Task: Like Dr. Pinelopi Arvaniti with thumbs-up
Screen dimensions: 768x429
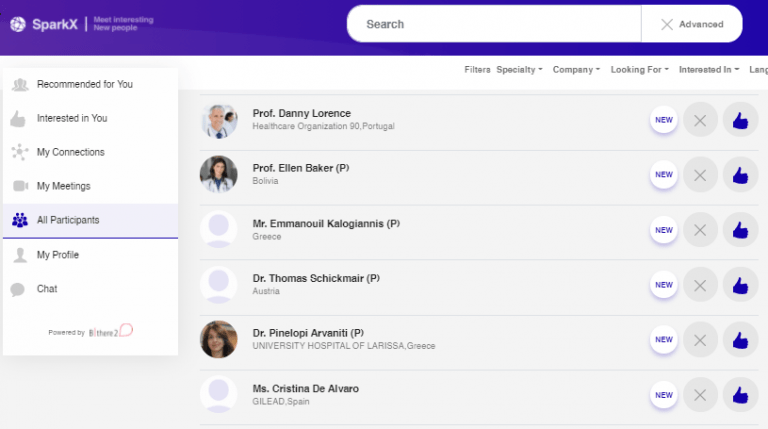Action: click(740, 340)
